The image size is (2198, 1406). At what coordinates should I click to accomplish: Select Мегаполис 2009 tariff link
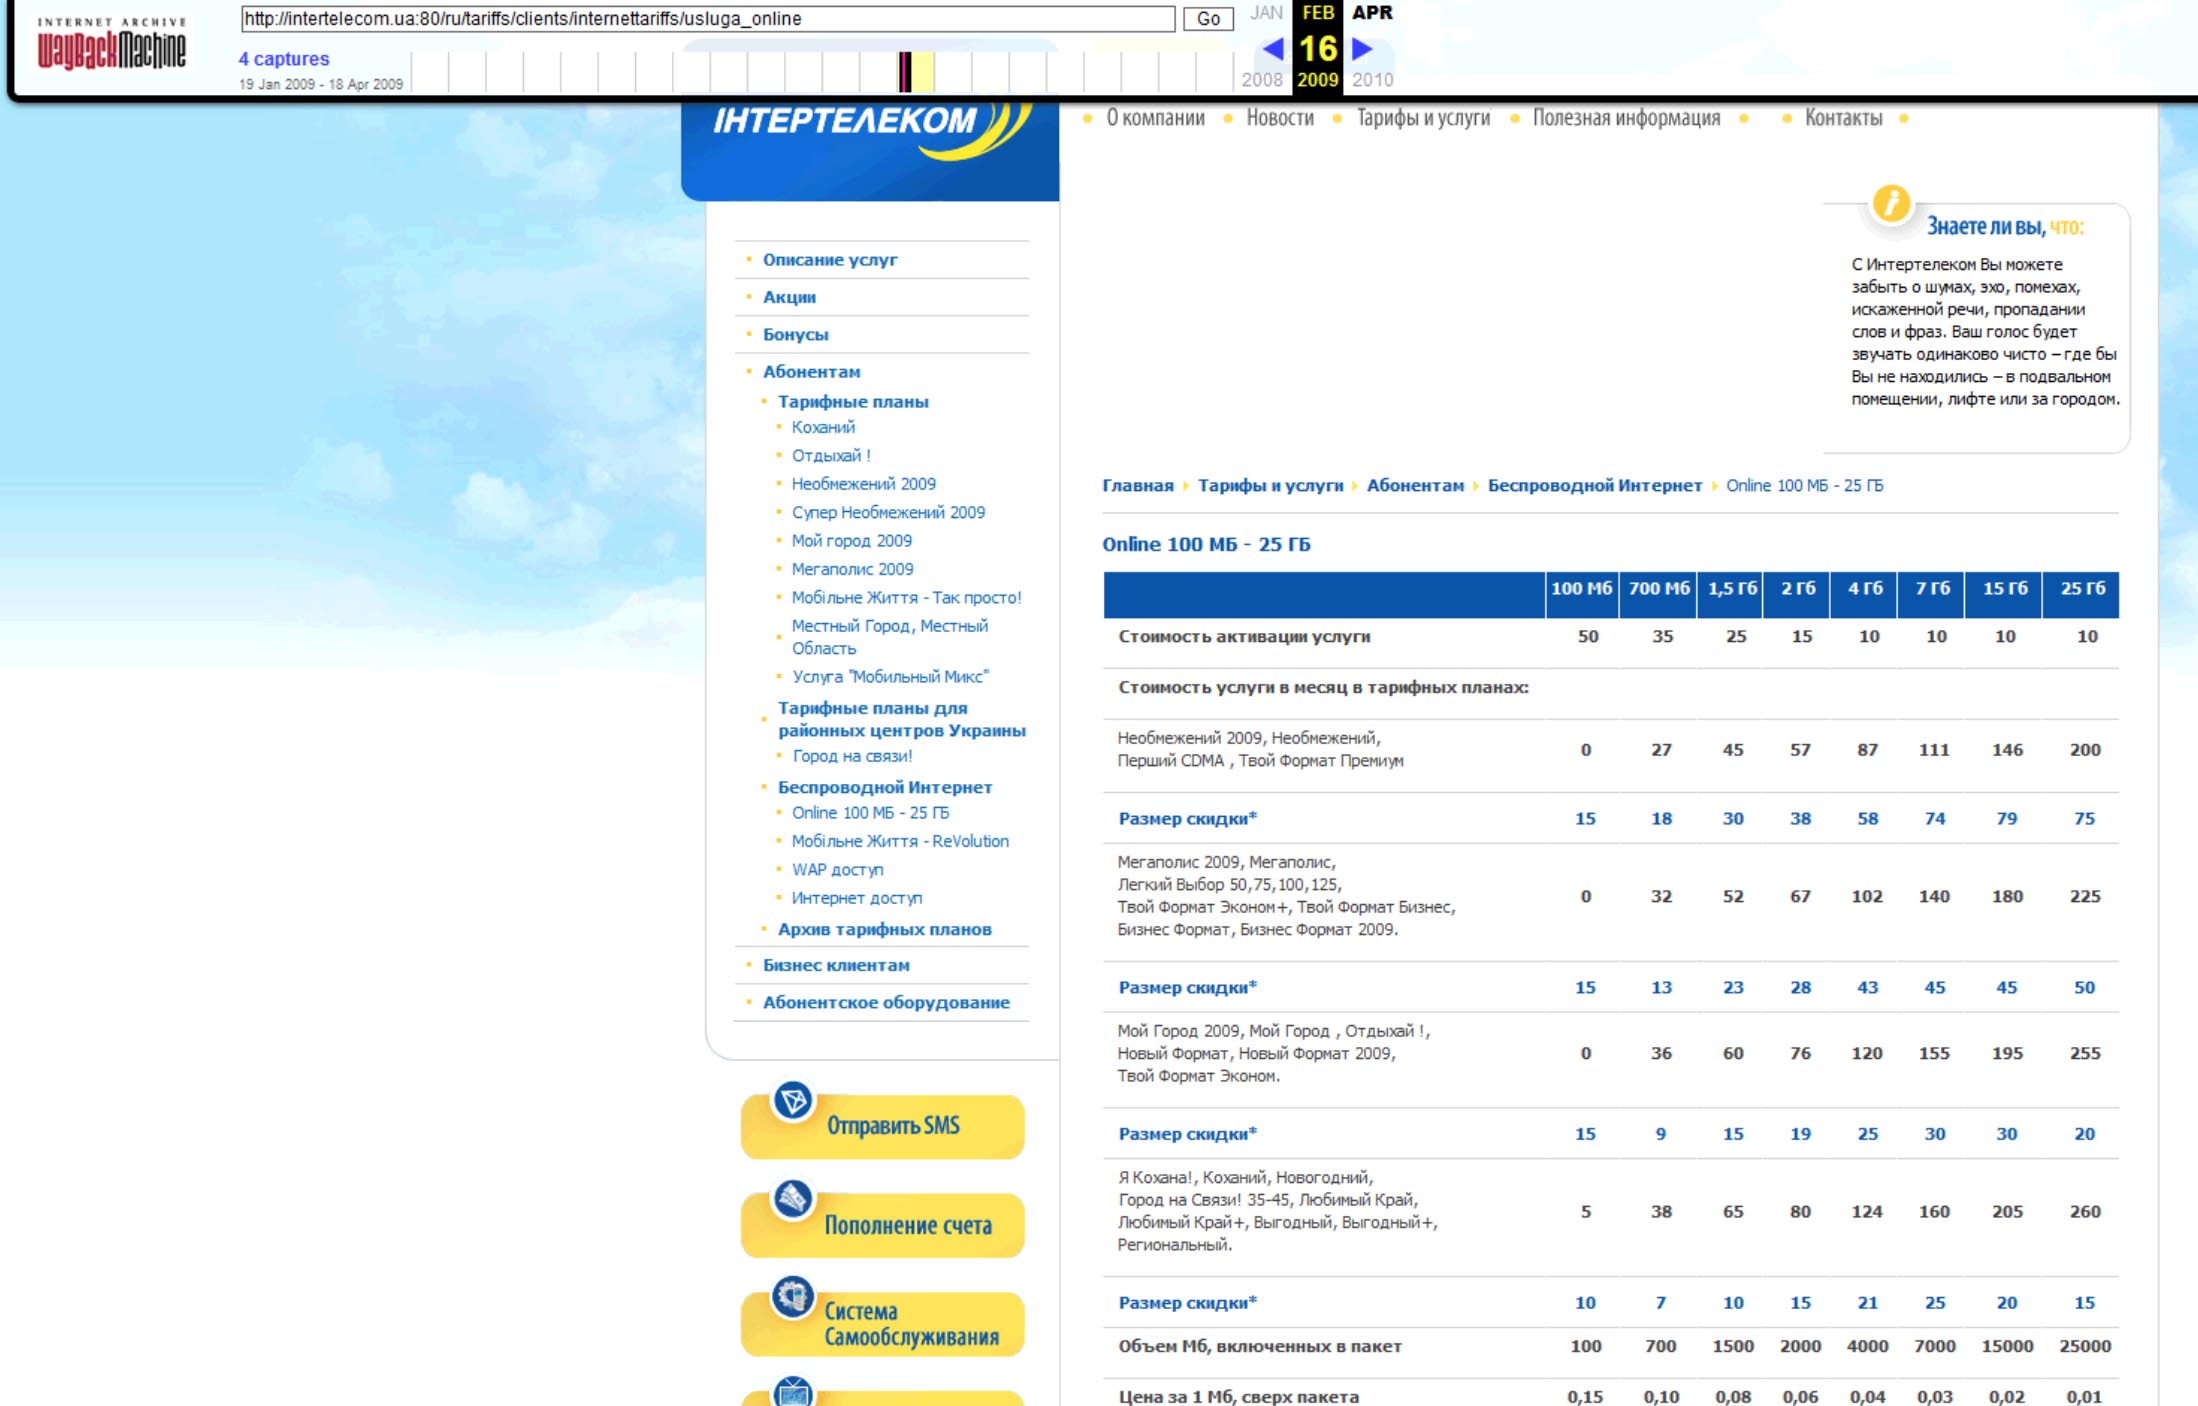coord(852,569)
